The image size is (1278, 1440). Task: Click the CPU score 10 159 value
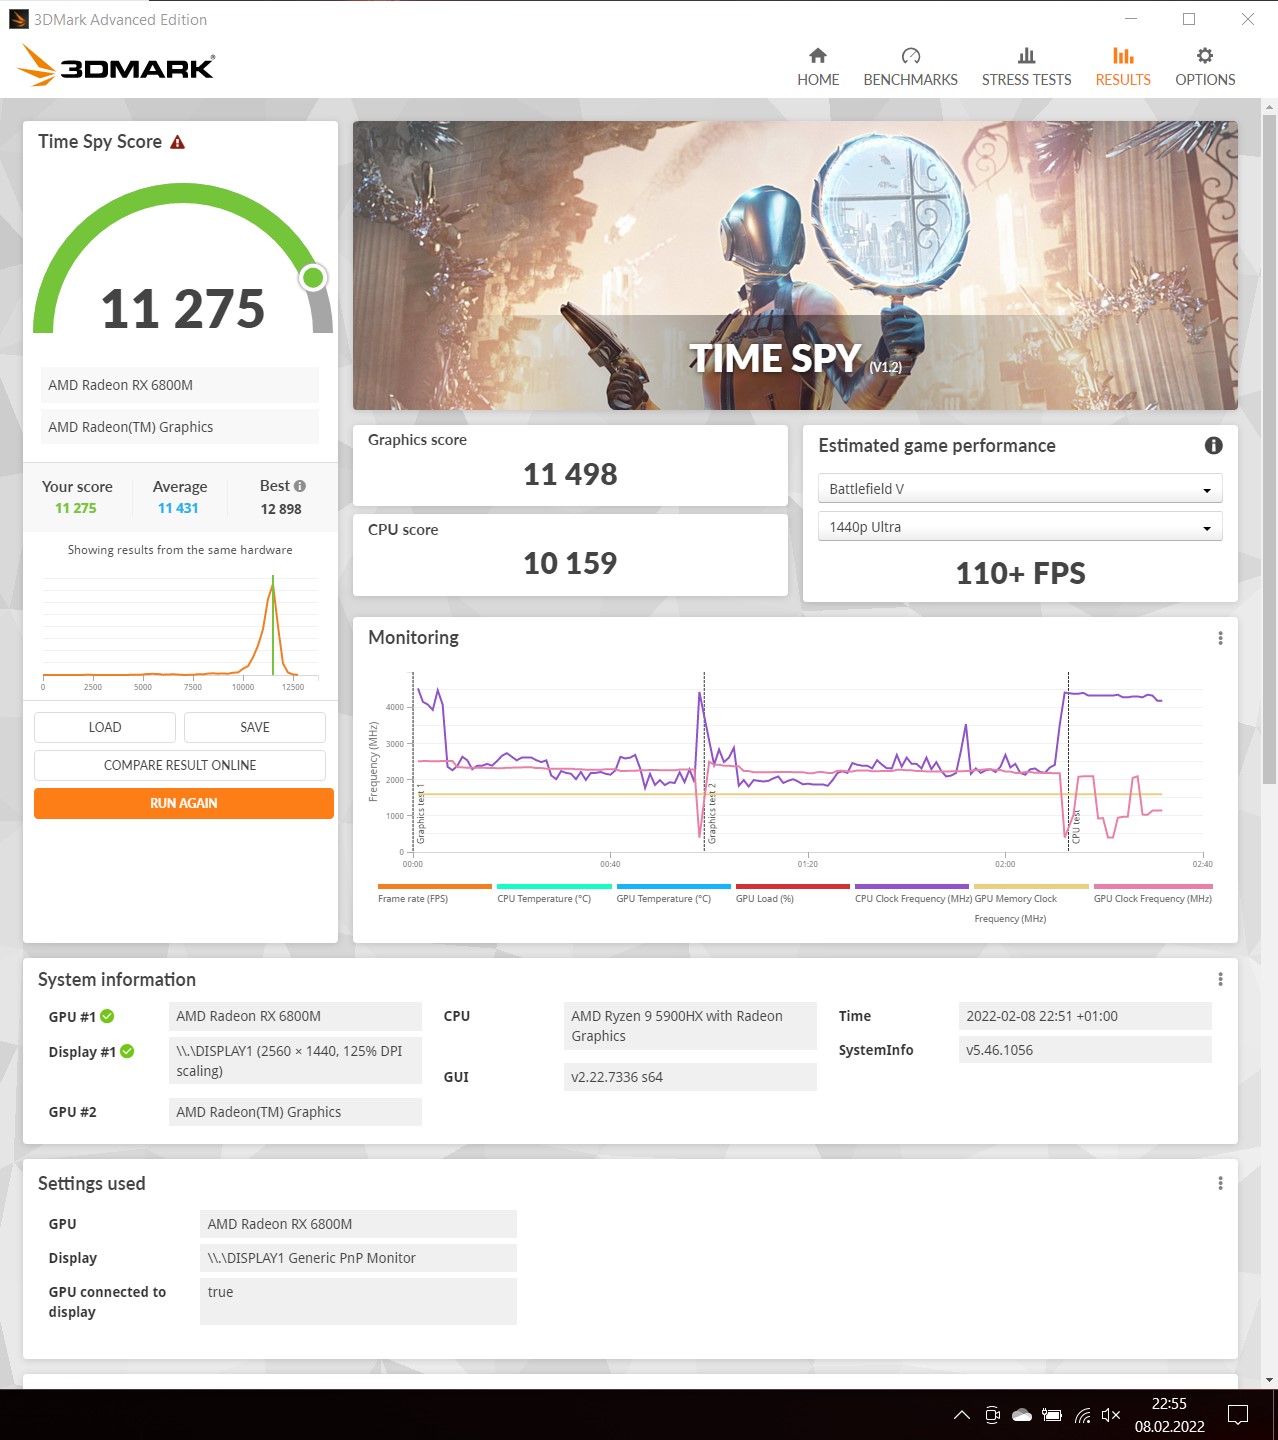[570, 563]
